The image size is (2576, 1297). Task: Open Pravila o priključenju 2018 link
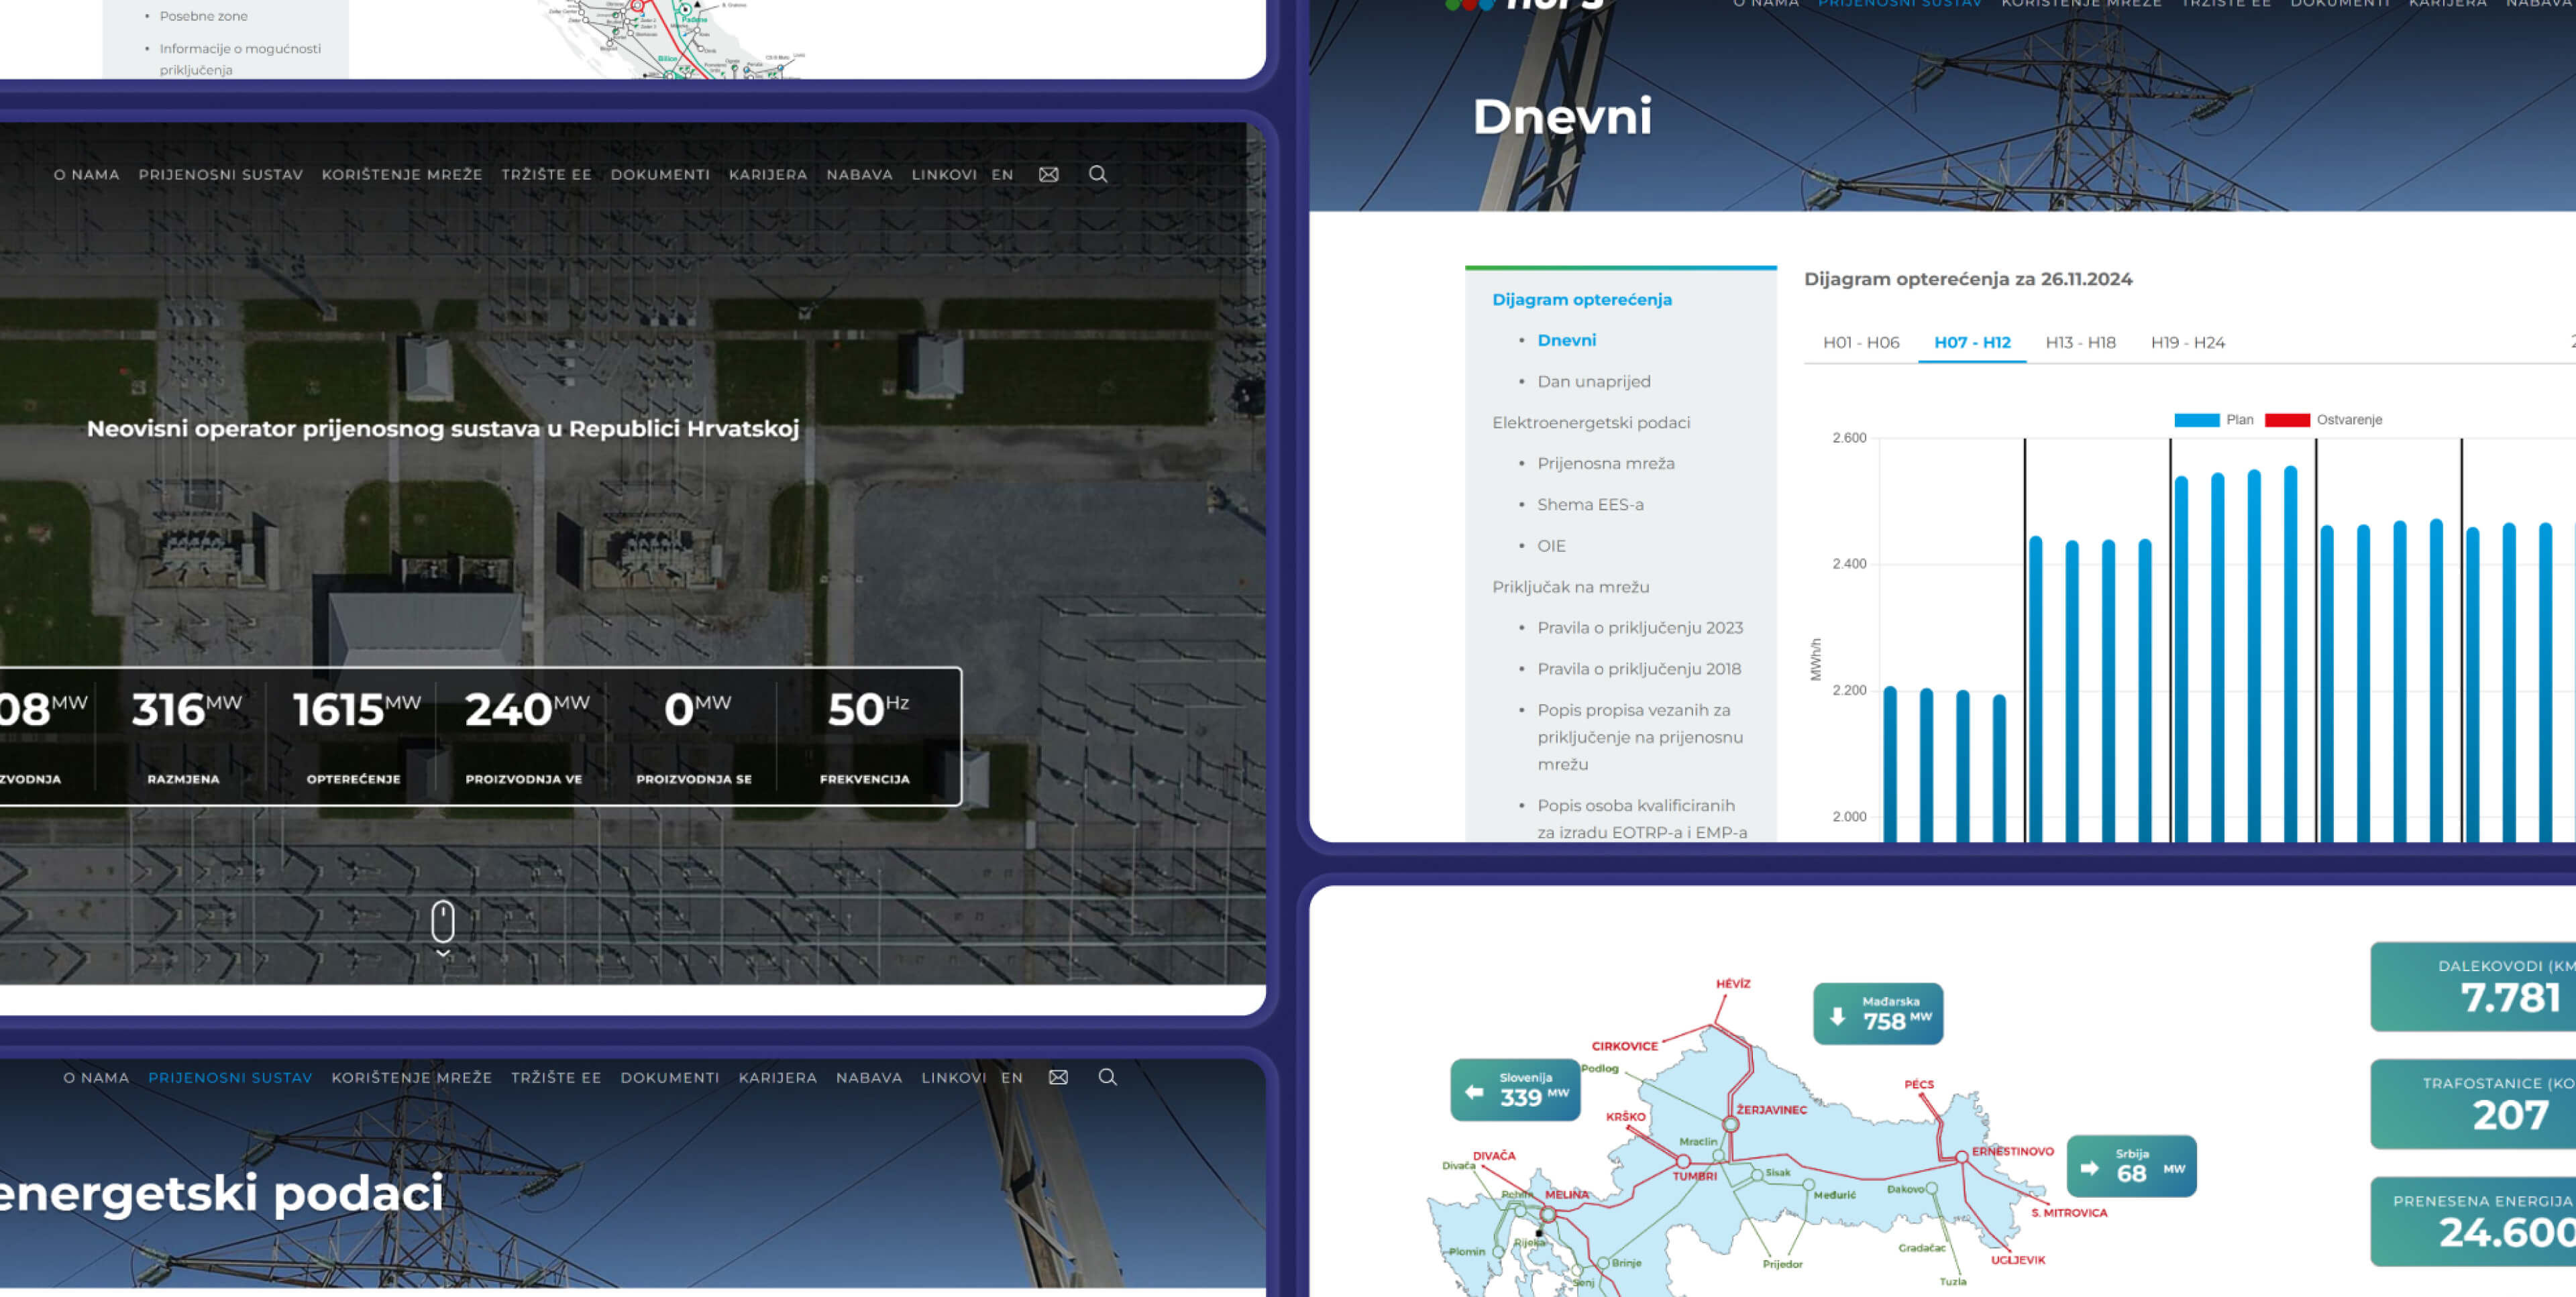point(1639,668)
